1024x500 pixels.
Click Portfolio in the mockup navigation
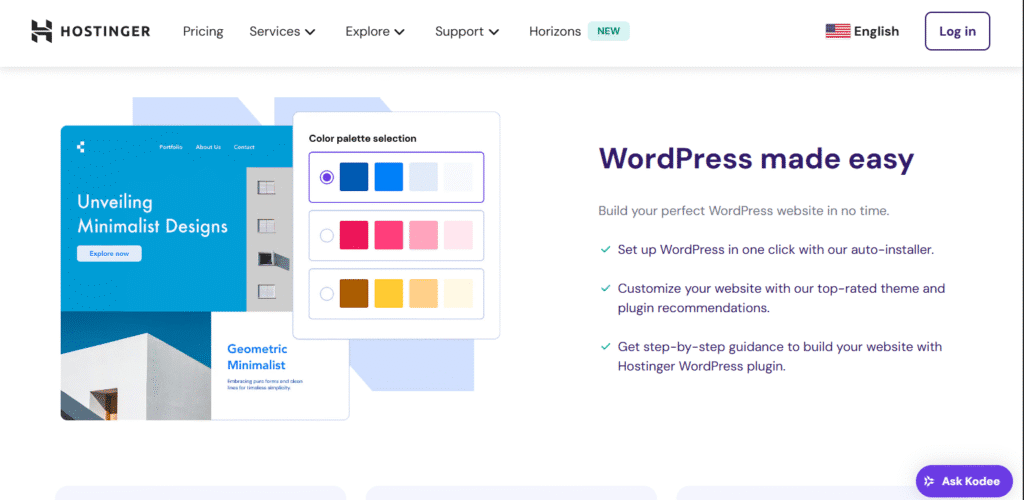171,148
